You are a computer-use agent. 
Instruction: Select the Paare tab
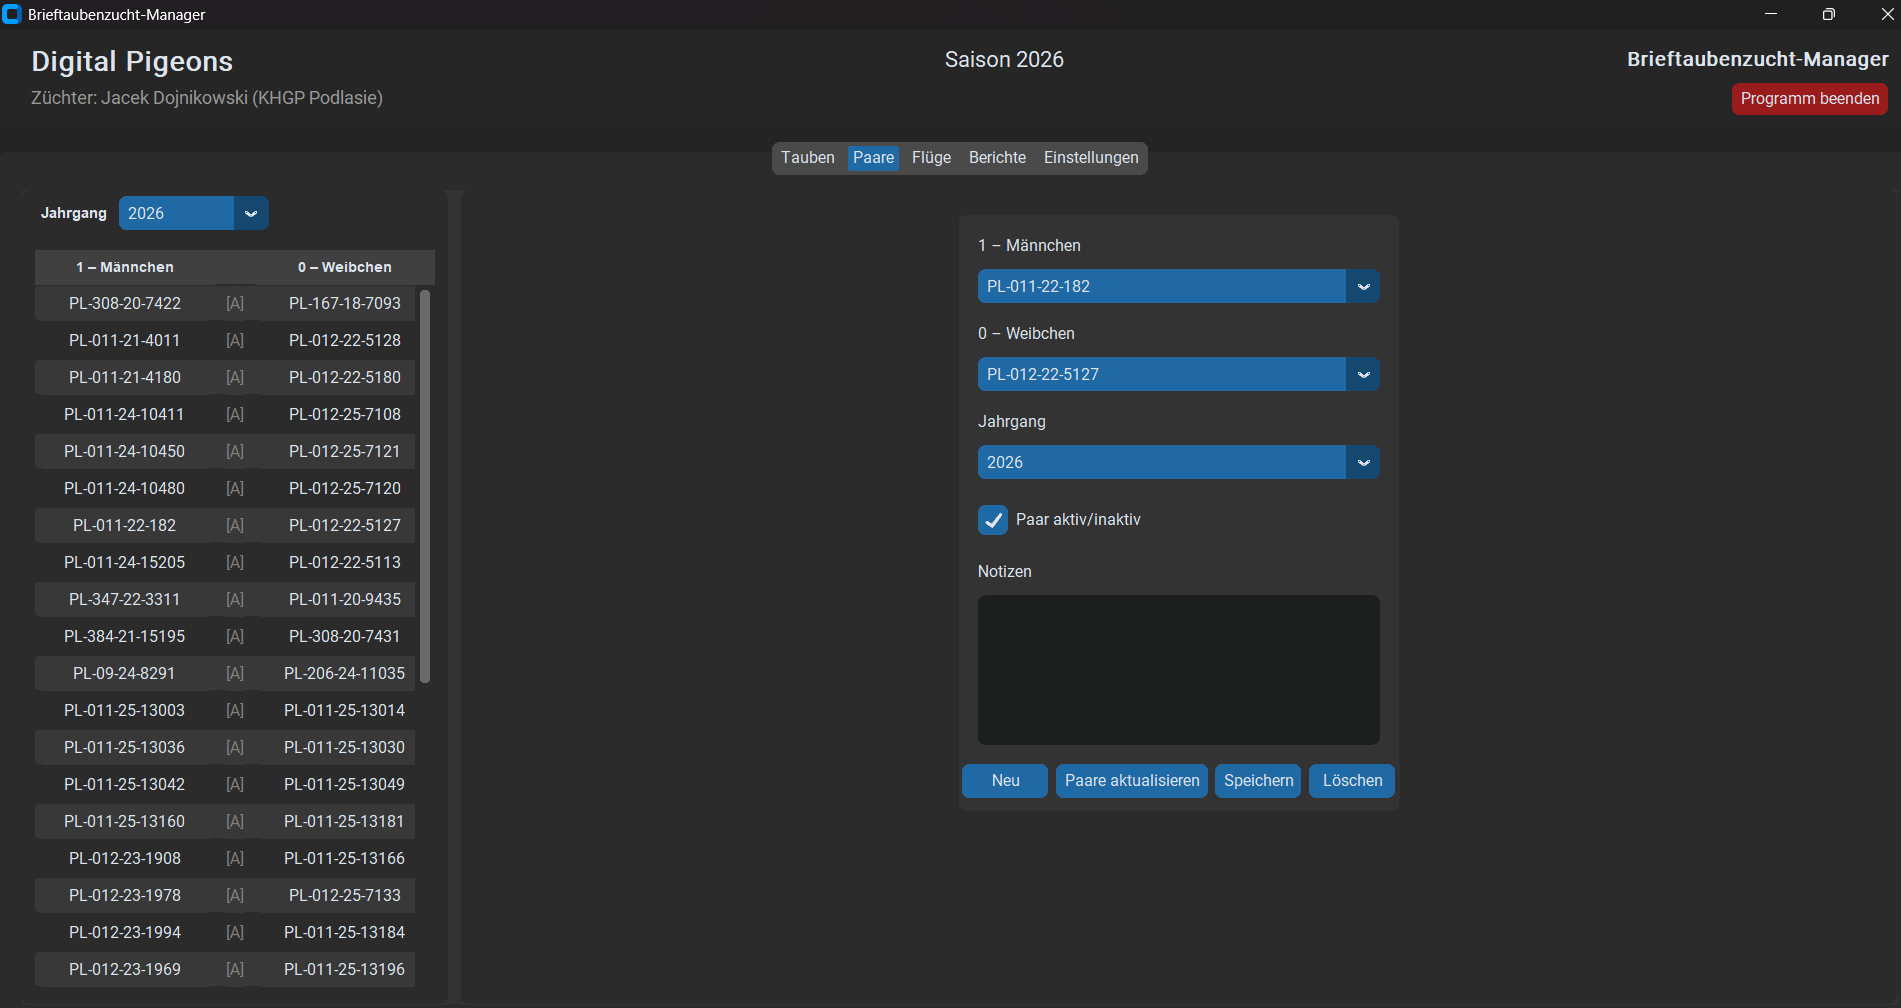click(x=874, y=158)
